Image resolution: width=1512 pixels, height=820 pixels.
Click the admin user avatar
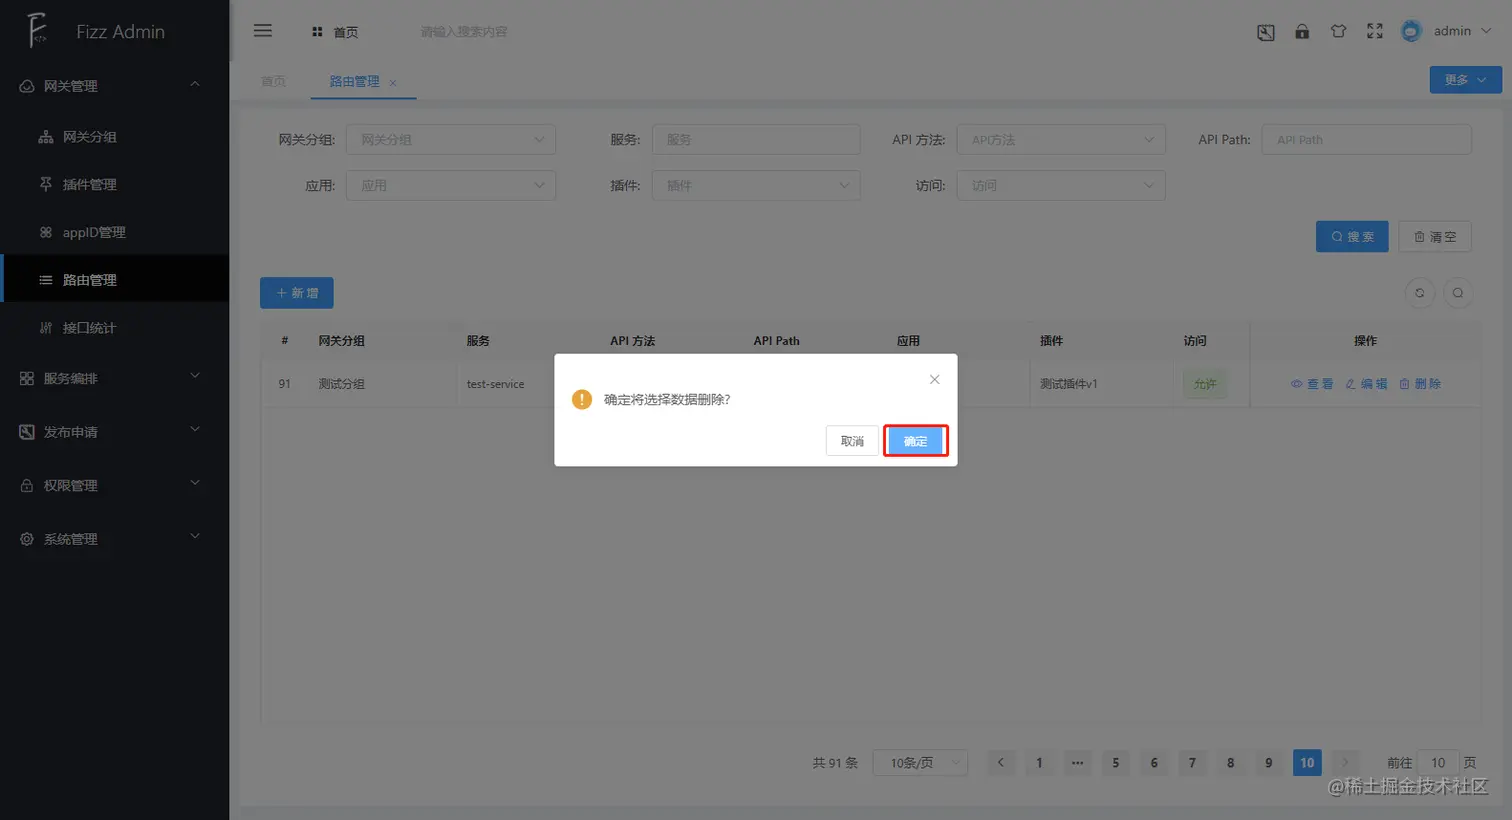point(1411,31)
